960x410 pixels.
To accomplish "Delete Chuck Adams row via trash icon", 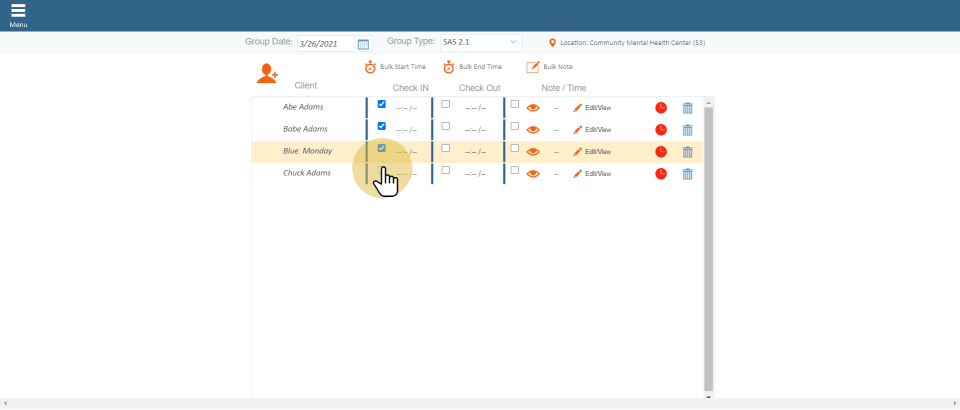I will pos(687,174).
